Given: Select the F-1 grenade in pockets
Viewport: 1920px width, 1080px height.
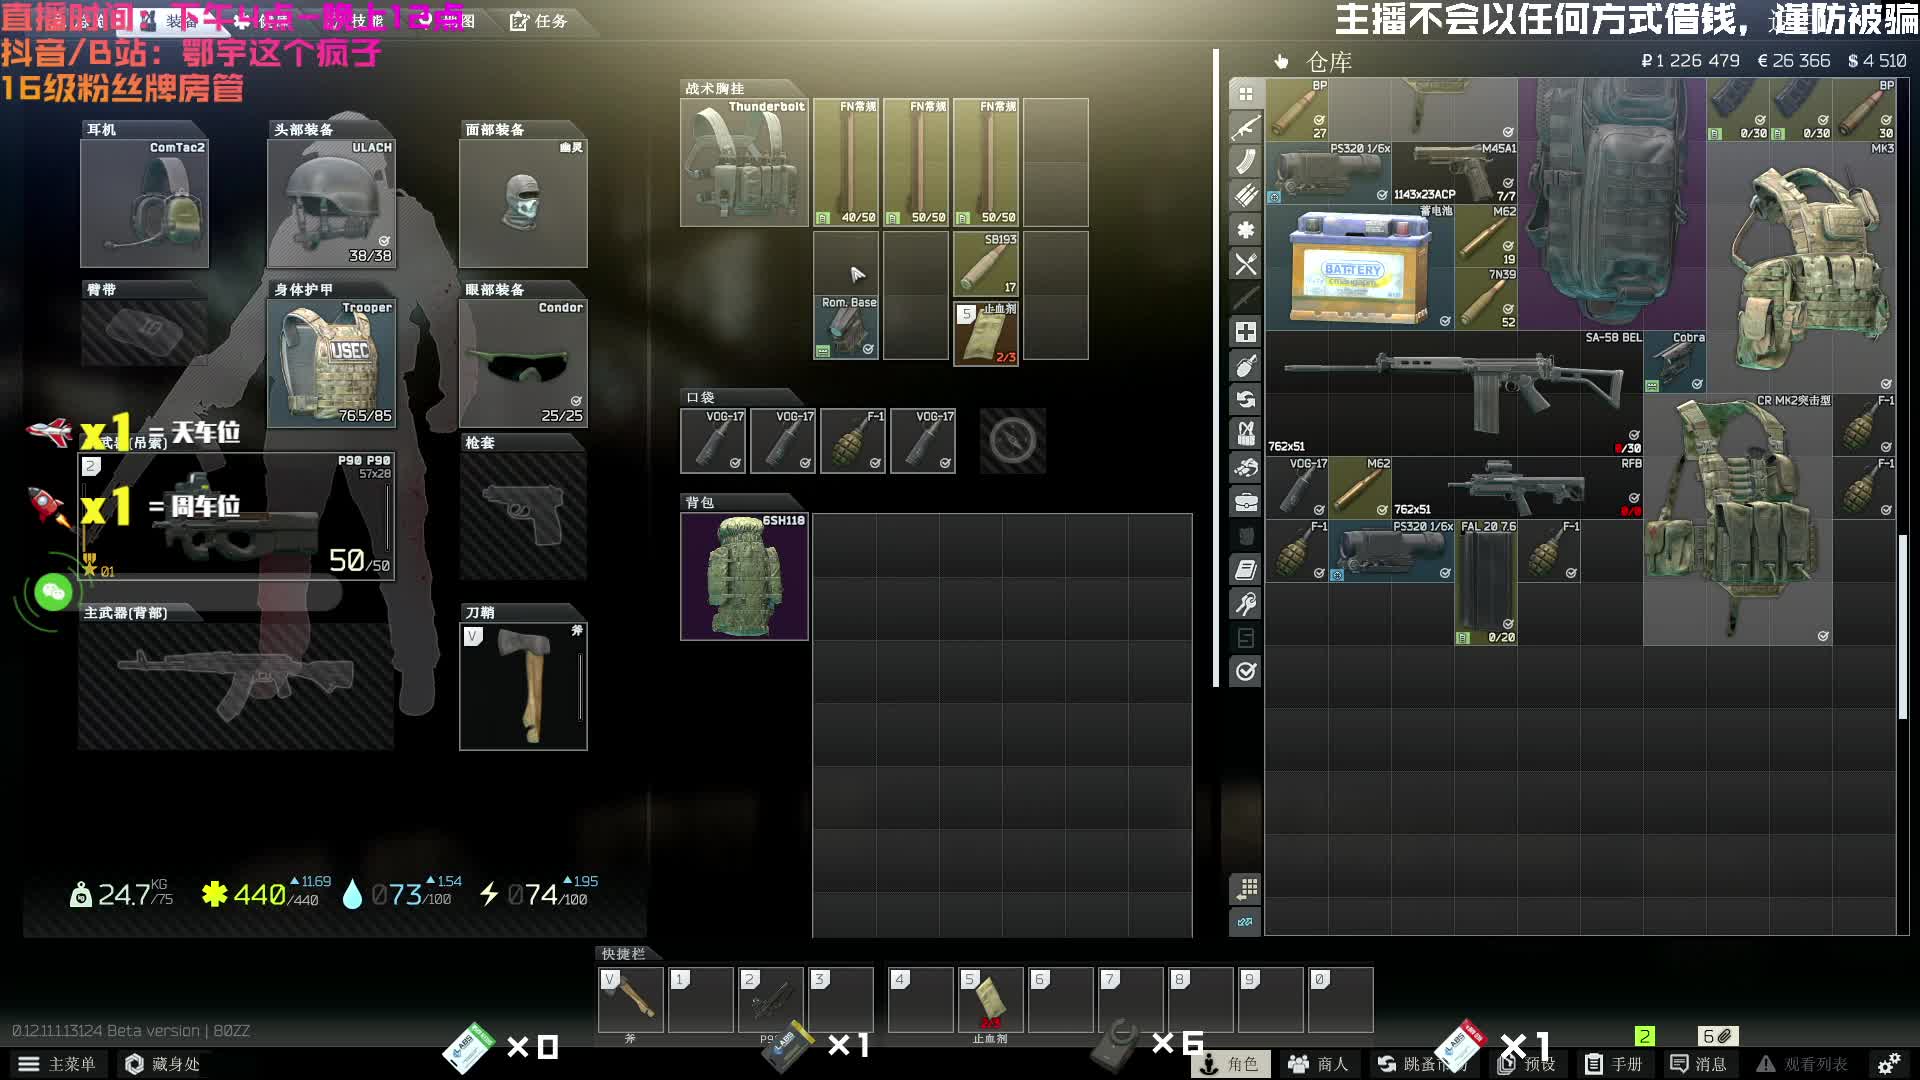Looking at the screenshot, I should tap(853, 440).
